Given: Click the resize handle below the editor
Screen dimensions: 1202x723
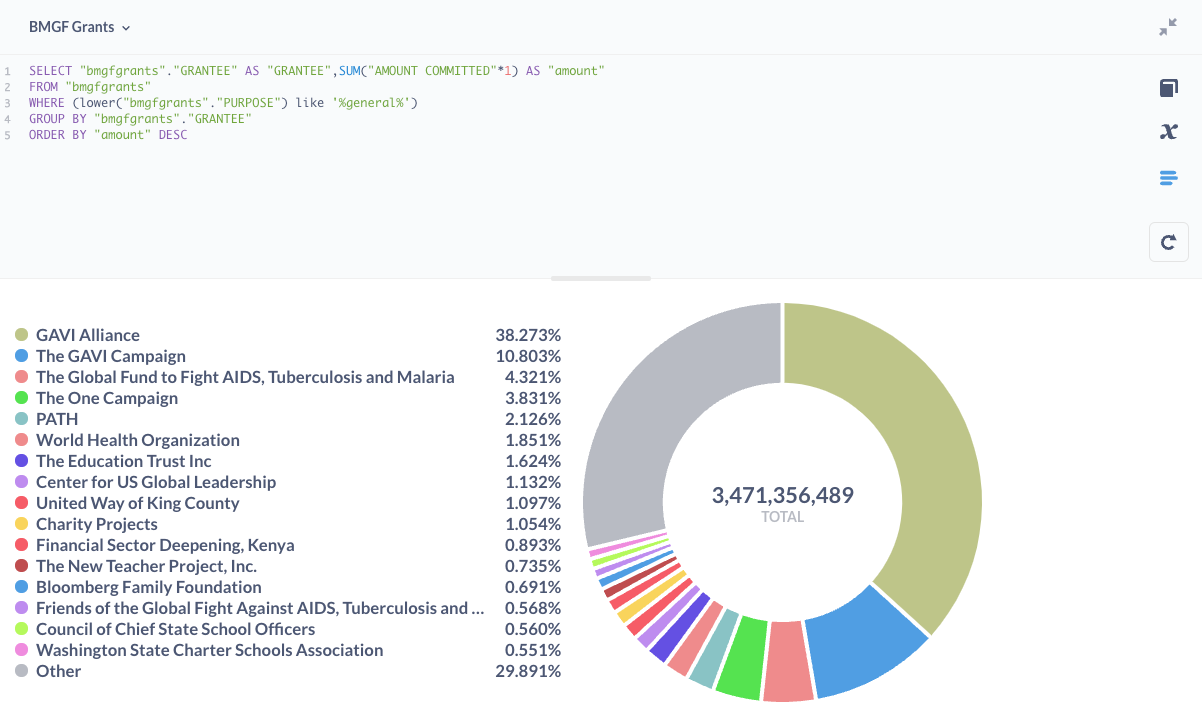Looking at the screenshot, I should coord(601,278).
